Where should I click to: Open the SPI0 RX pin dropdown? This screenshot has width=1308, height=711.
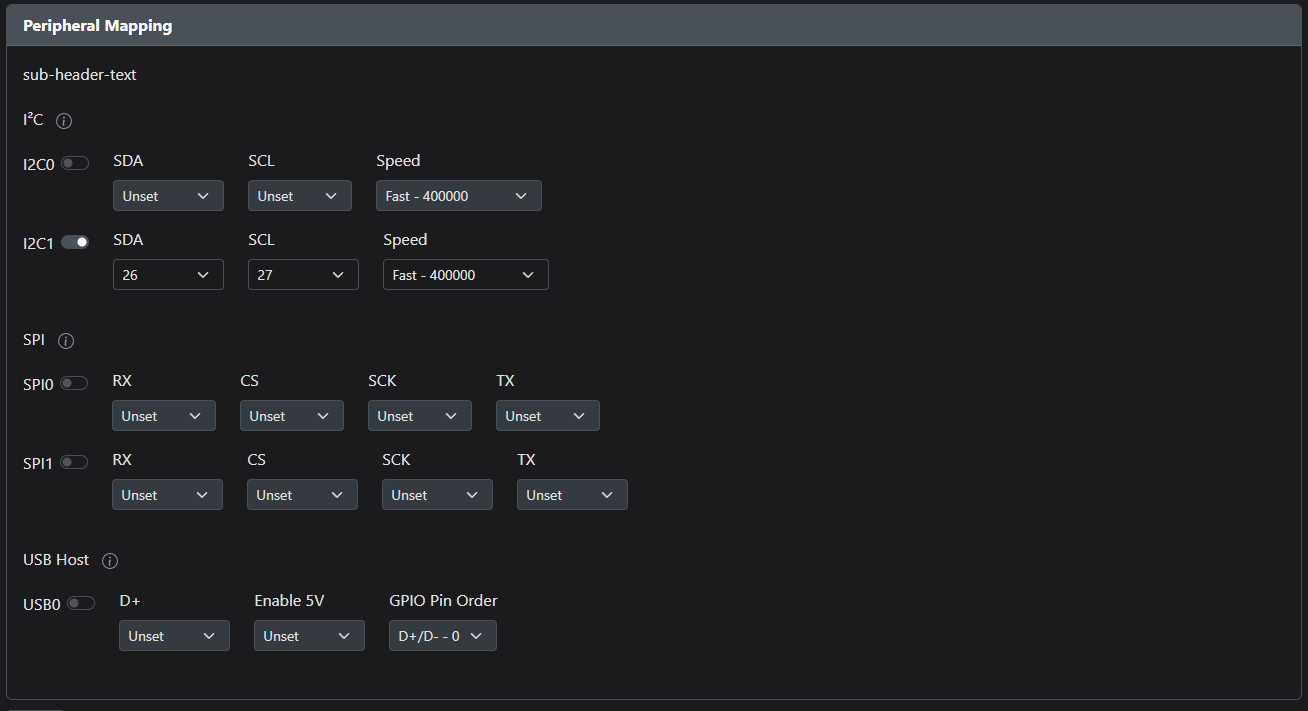pyautogui.click(x=164, y=416)
